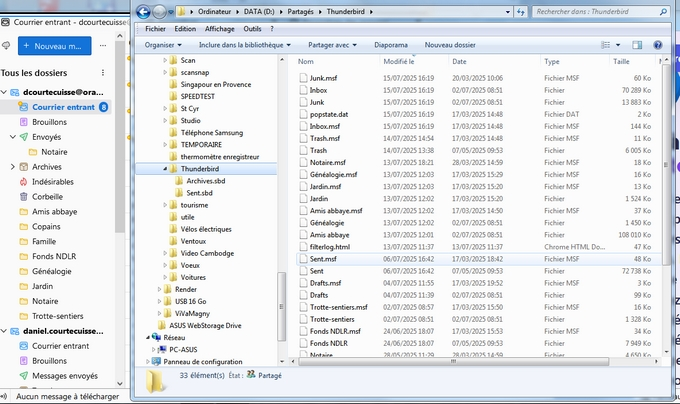Select the Sent.msf file row

pyautogui.click(x=479, y=259)
